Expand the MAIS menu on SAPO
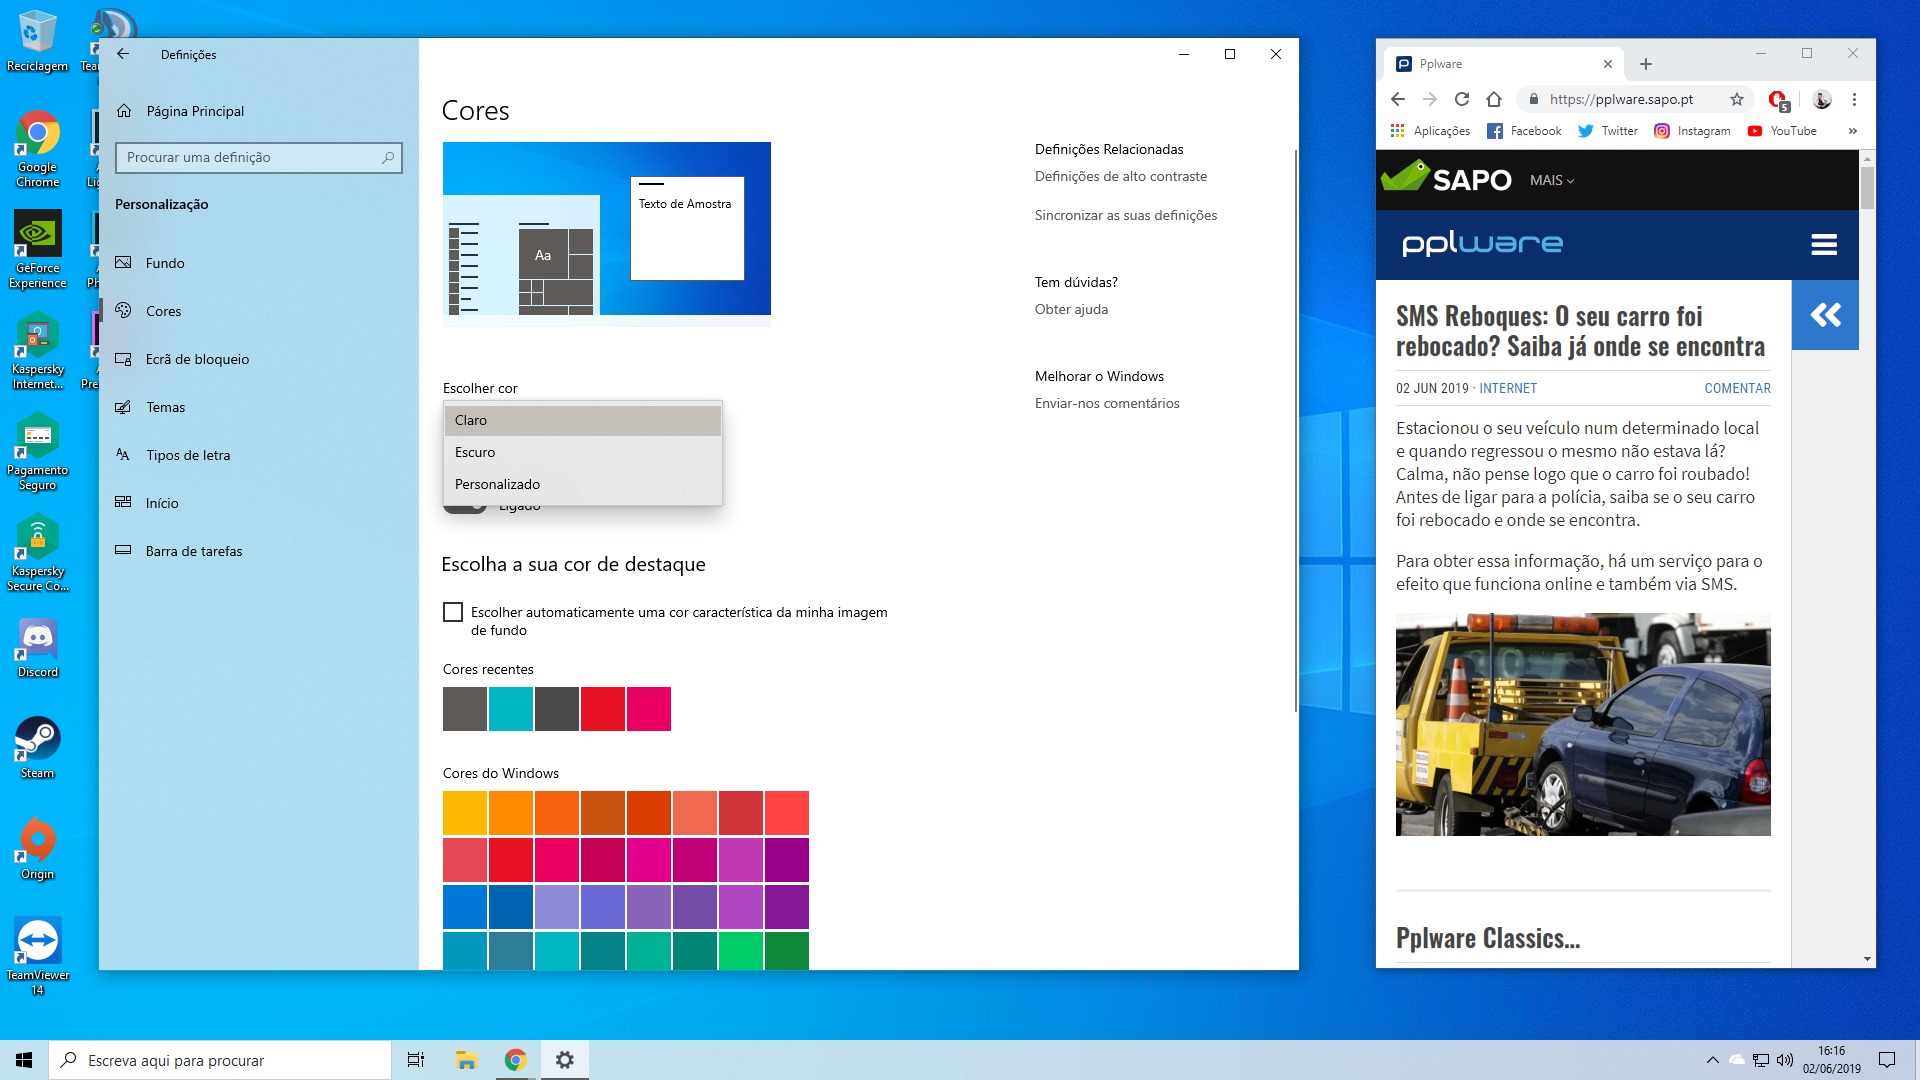Screen dimensions: 1920x1080 coord(1550,180)
